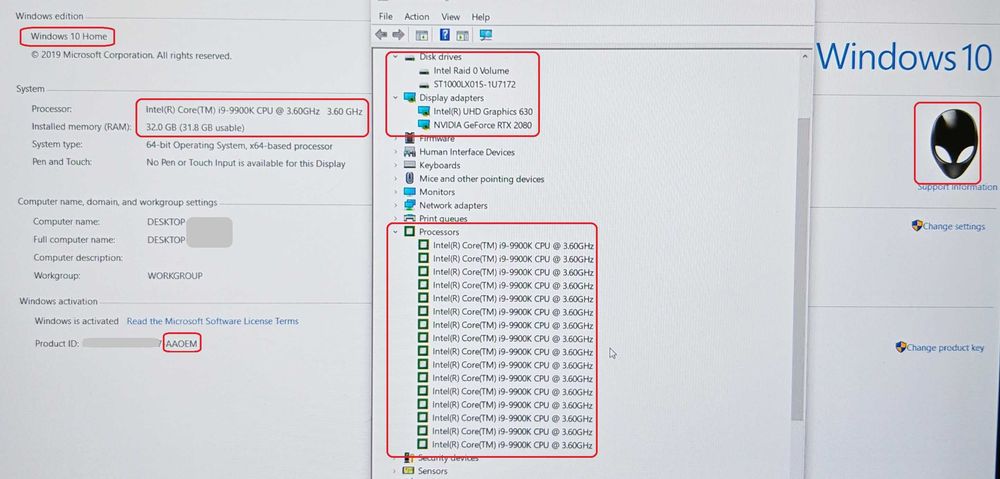This screenshot has height=479, width=1000.
Task: Select the Network adapters category icon
Action: pyautogui.click(x=409, y=205)
